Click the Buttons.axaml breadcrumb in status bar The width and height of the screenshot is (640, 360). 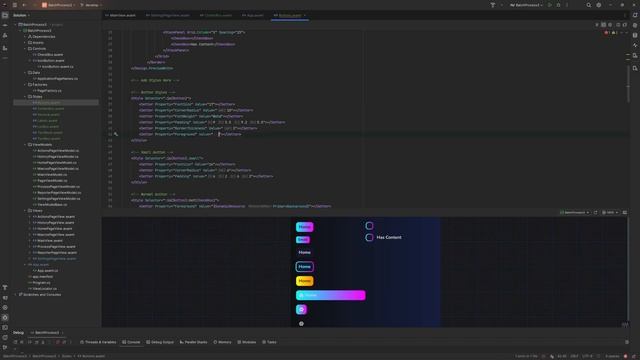tap(91, 356)
